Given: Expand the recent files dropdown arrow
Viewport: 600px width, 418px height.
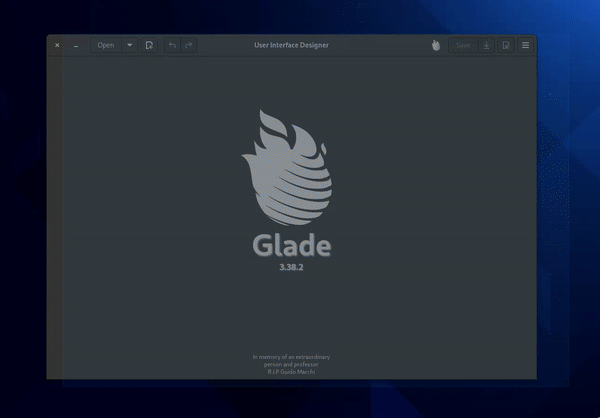Looking at the screenshot, I should coord(130,45).
